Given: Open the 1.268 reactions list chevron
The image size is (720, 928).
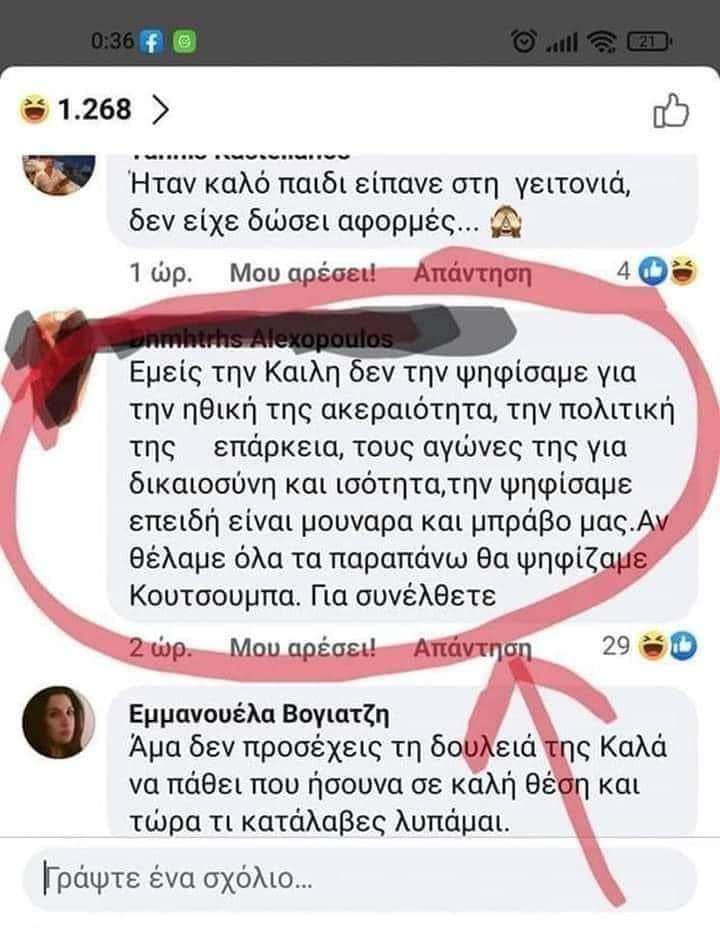Looking at the screenshot, I should (160, 110).
